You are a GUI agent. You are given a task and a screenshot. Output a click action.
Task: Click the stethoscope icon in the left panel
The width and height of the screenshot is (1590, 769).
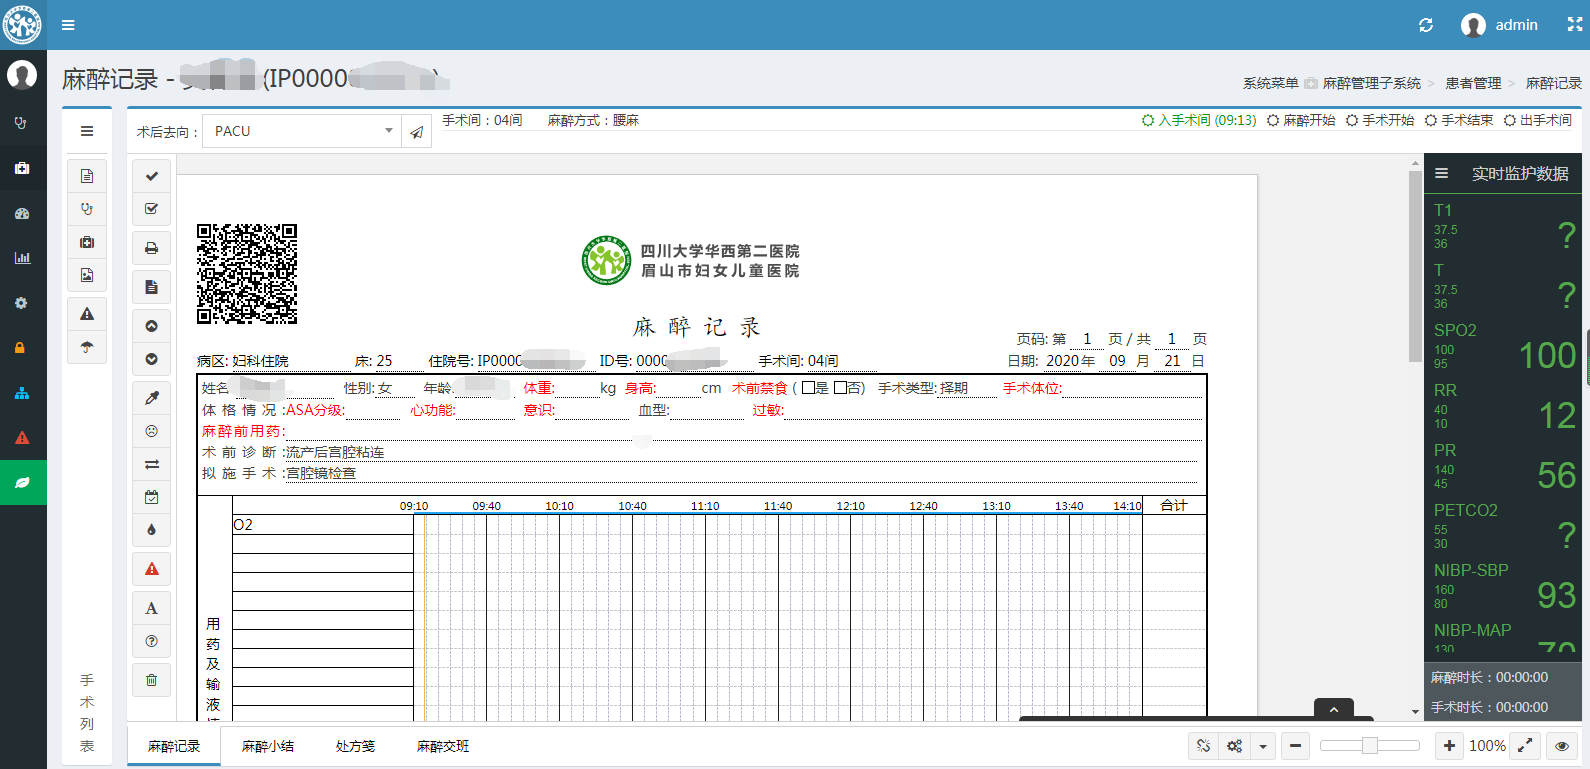point(87,209)
